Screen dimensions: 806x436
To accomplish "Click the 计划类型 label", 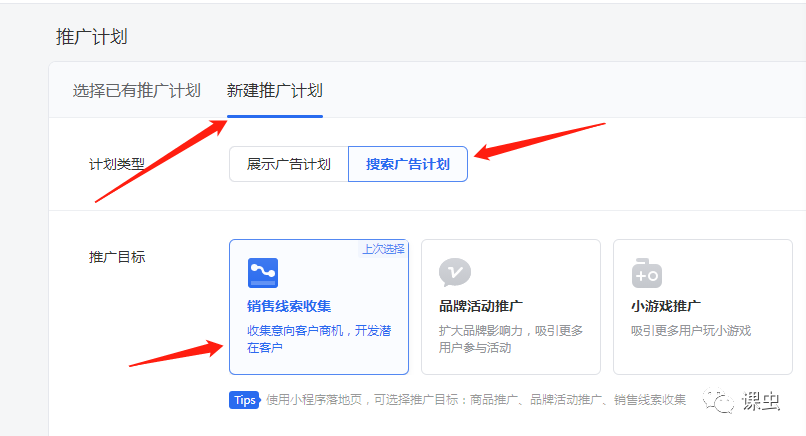I will click(117, 164).
